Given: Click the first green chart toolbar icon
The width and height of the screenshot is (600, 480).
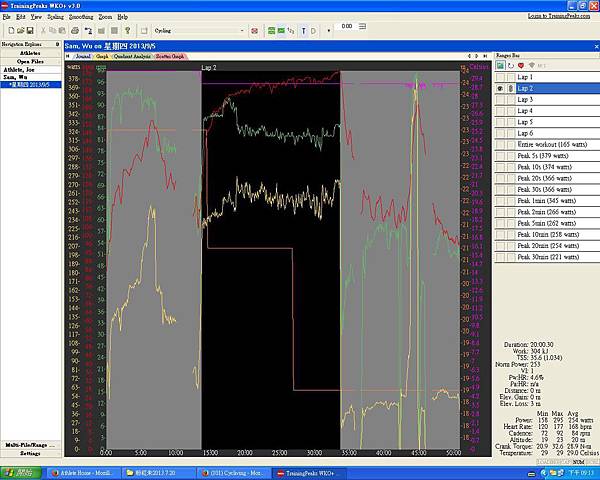Looking at the screenshot, I should tap(271, 31).
